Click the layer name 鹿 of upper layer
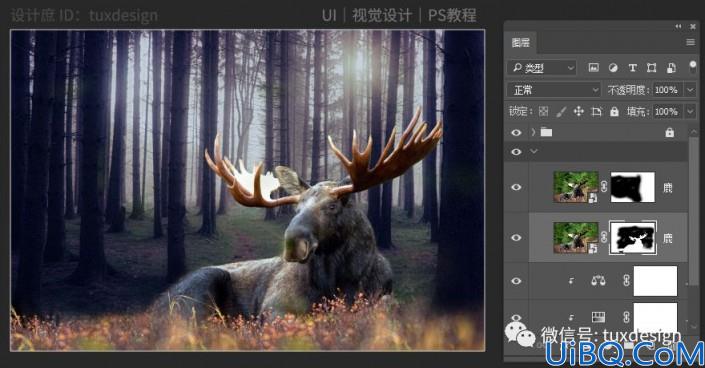The height and width of the screenshot is (368, 705). 668,187
